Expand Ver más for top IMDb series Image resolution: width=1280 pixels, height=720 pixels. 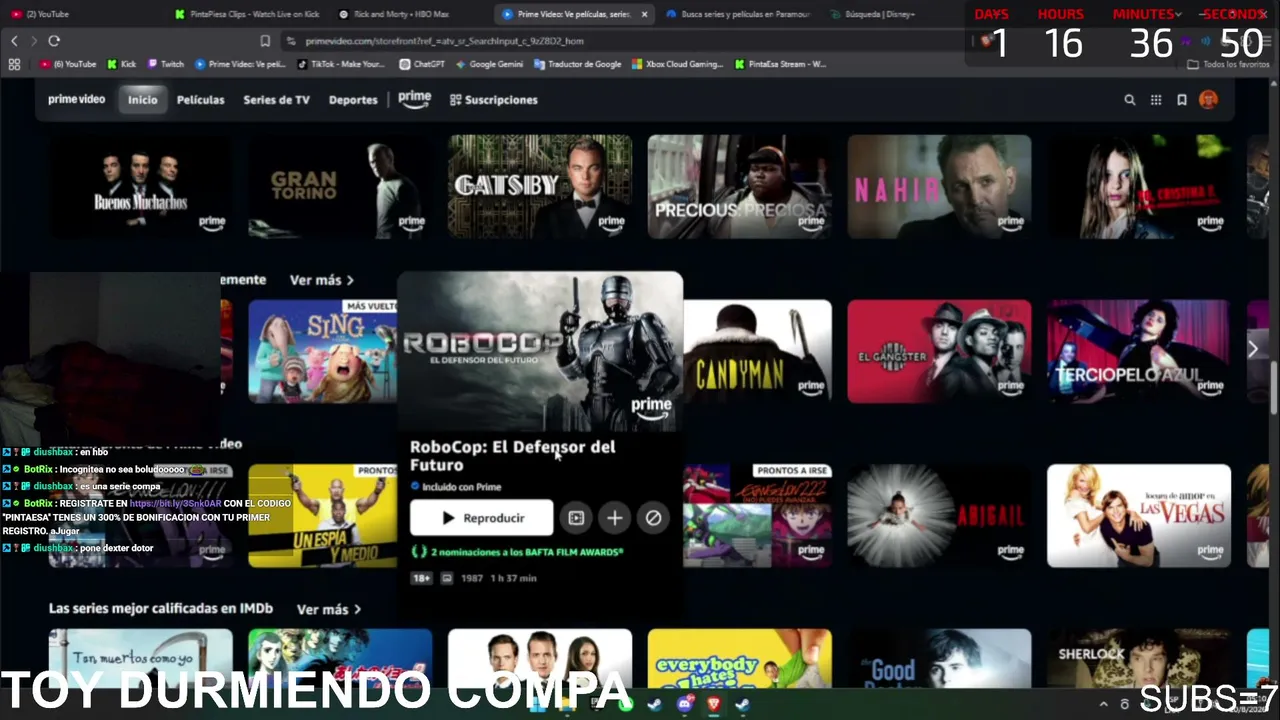(x=329, y=609)
